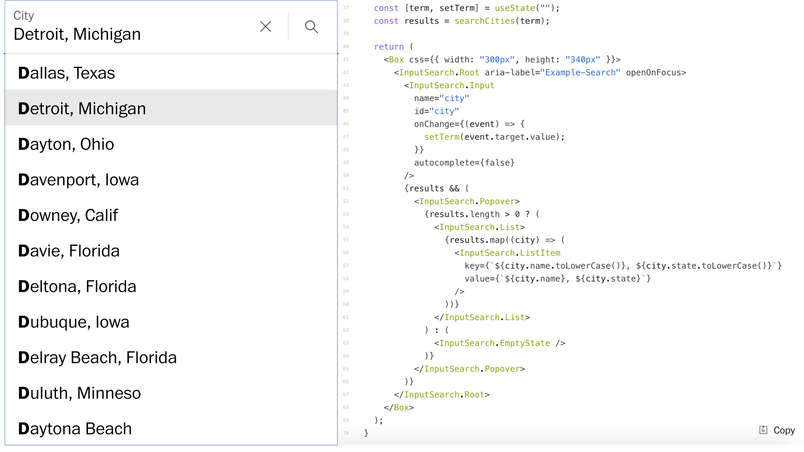
Task: Select Dallas, Texas from the list
Action: 171,73
